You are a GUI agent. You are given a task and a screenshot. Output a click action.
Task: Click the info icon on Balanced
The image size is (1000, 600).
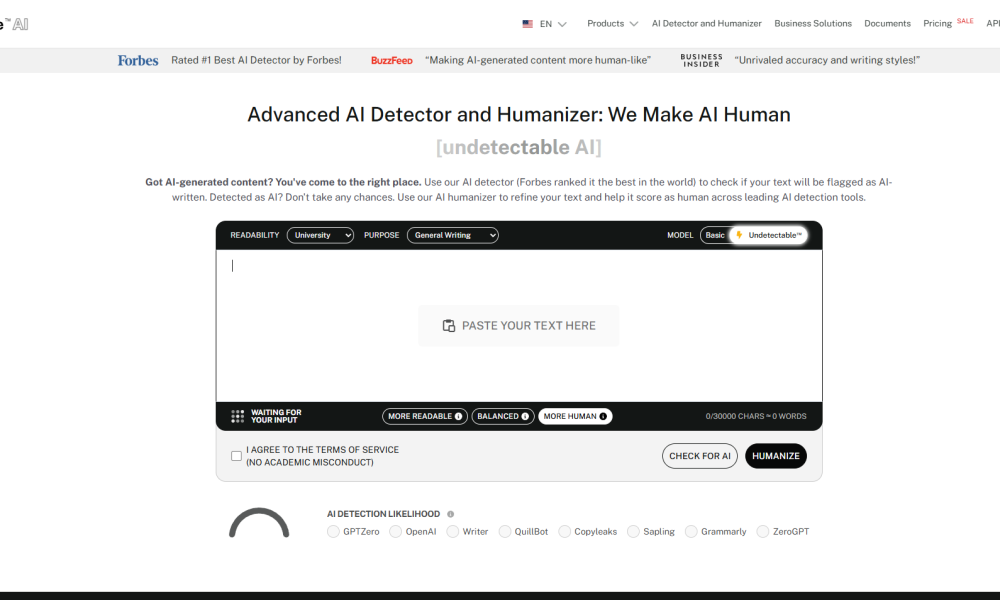(x=526, y=416)
